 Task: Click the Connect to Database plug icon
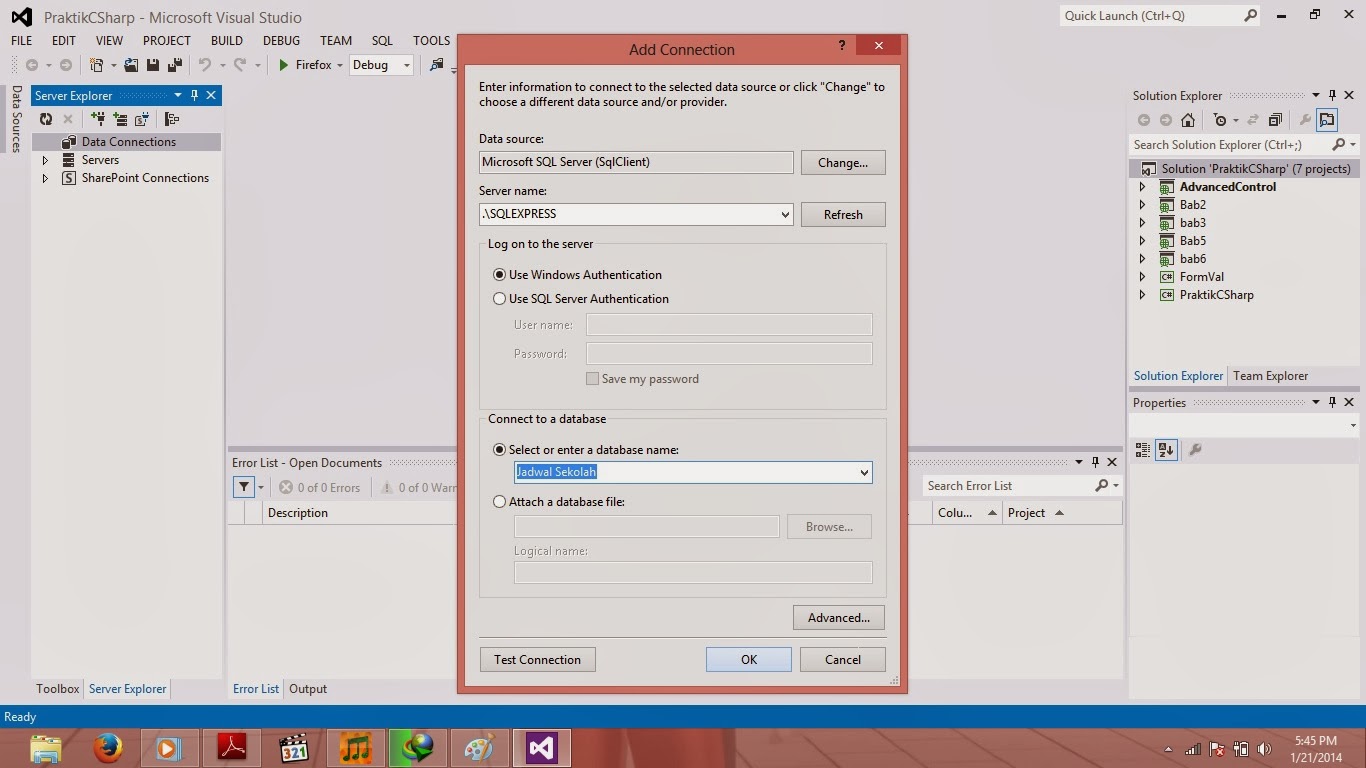(99, 118)
